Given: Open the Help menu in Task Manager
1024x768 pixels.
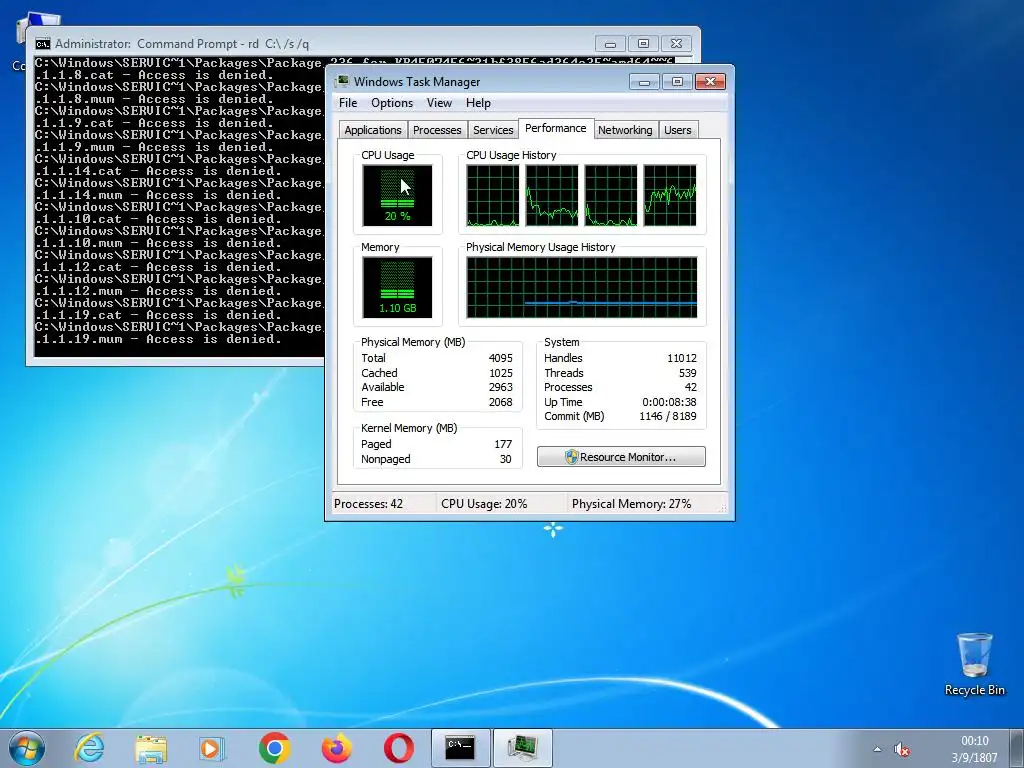Looking at the screenshot, I should click(478, 103).
